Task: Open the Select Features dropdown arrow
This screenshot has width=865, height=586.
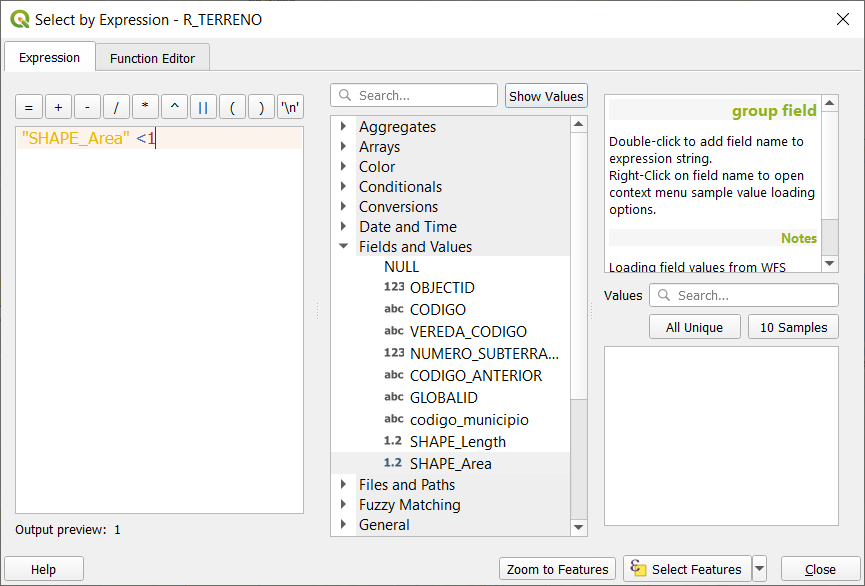Action: tap(760, 568)
